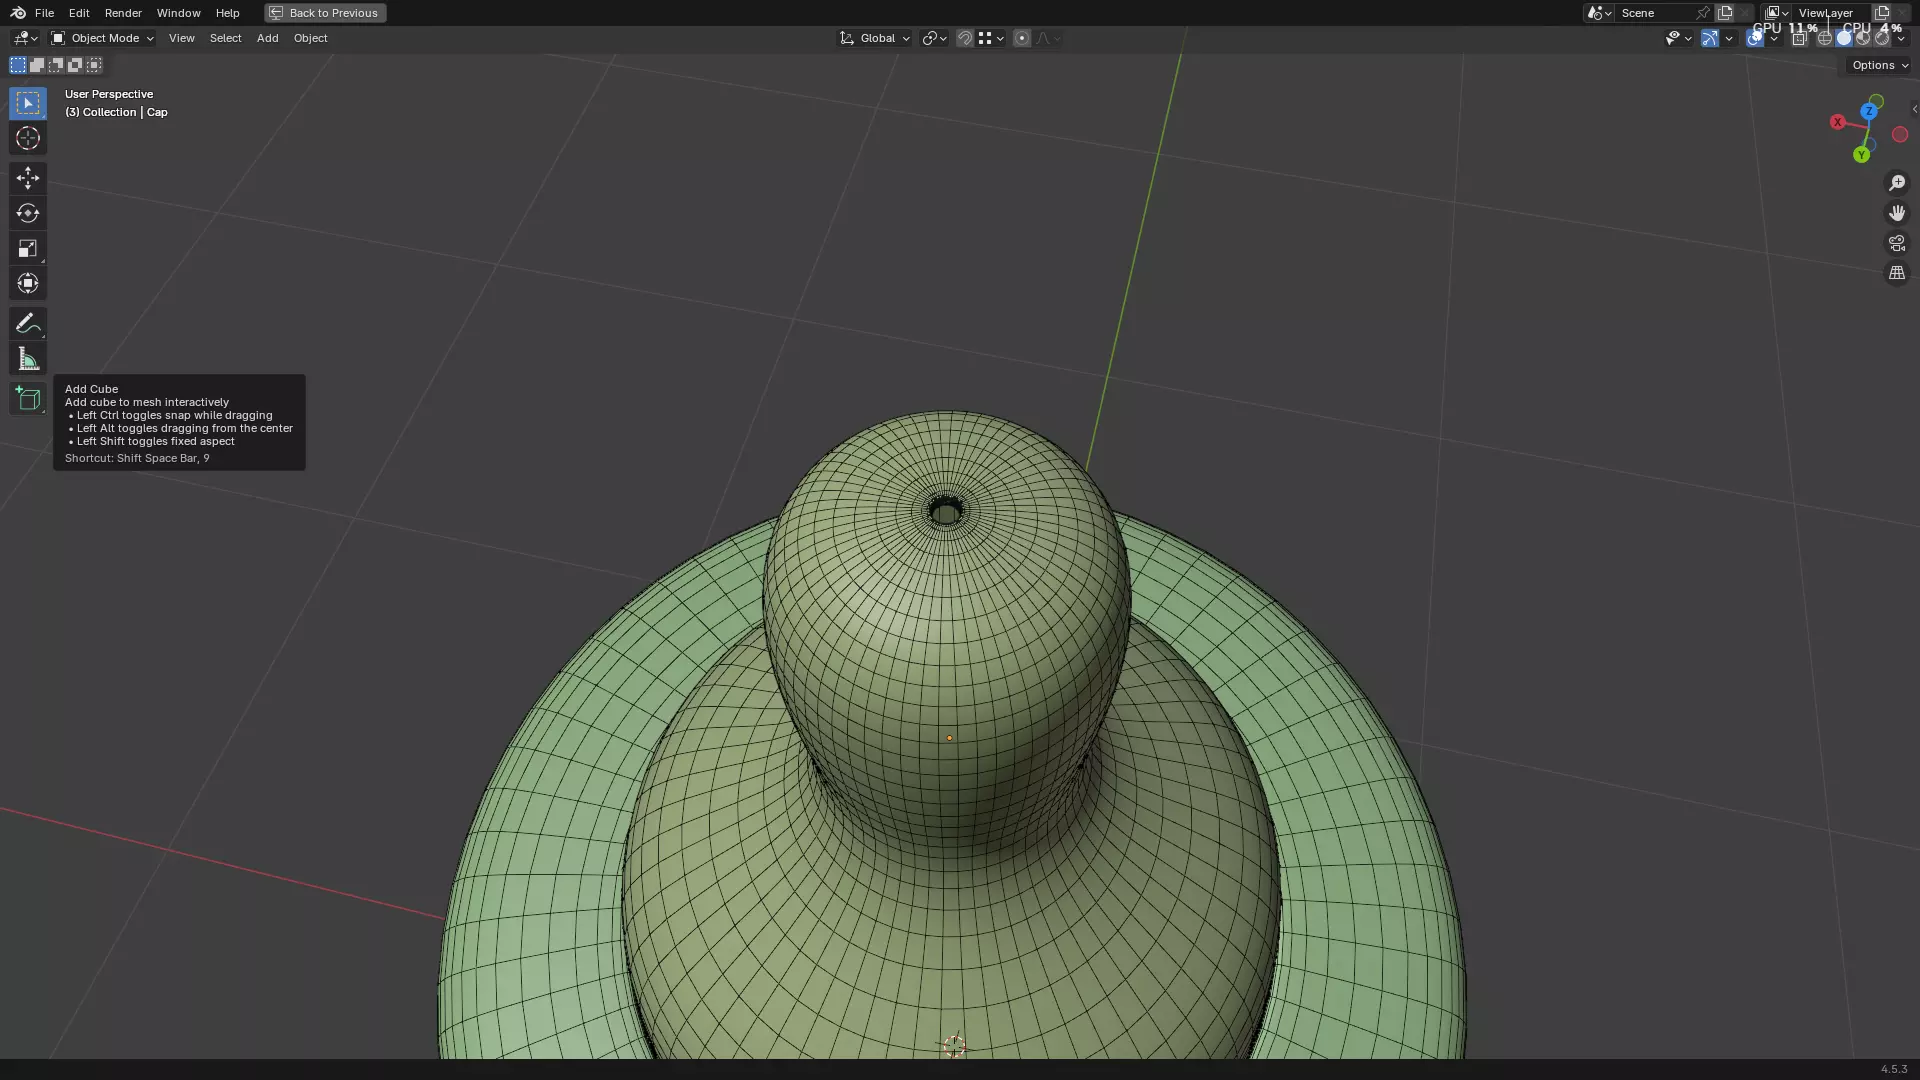This screenshot has height=1080, width=1920.
Task: Toggle the snapping magnet
Action: click(x=964, y=38)
